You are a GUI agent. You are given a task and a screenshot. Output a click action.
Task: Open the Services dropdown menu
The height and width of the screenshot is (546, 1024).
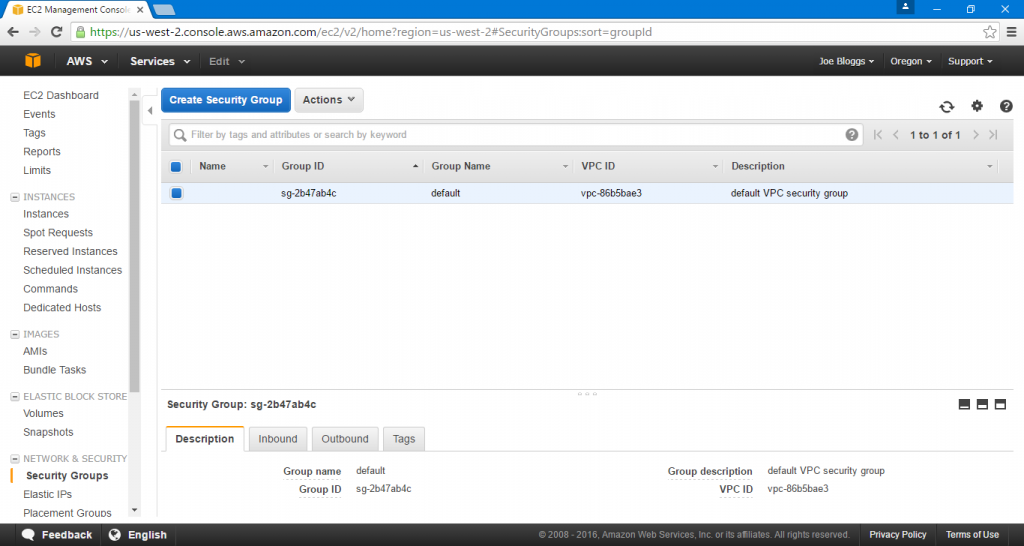click(160, 61)
